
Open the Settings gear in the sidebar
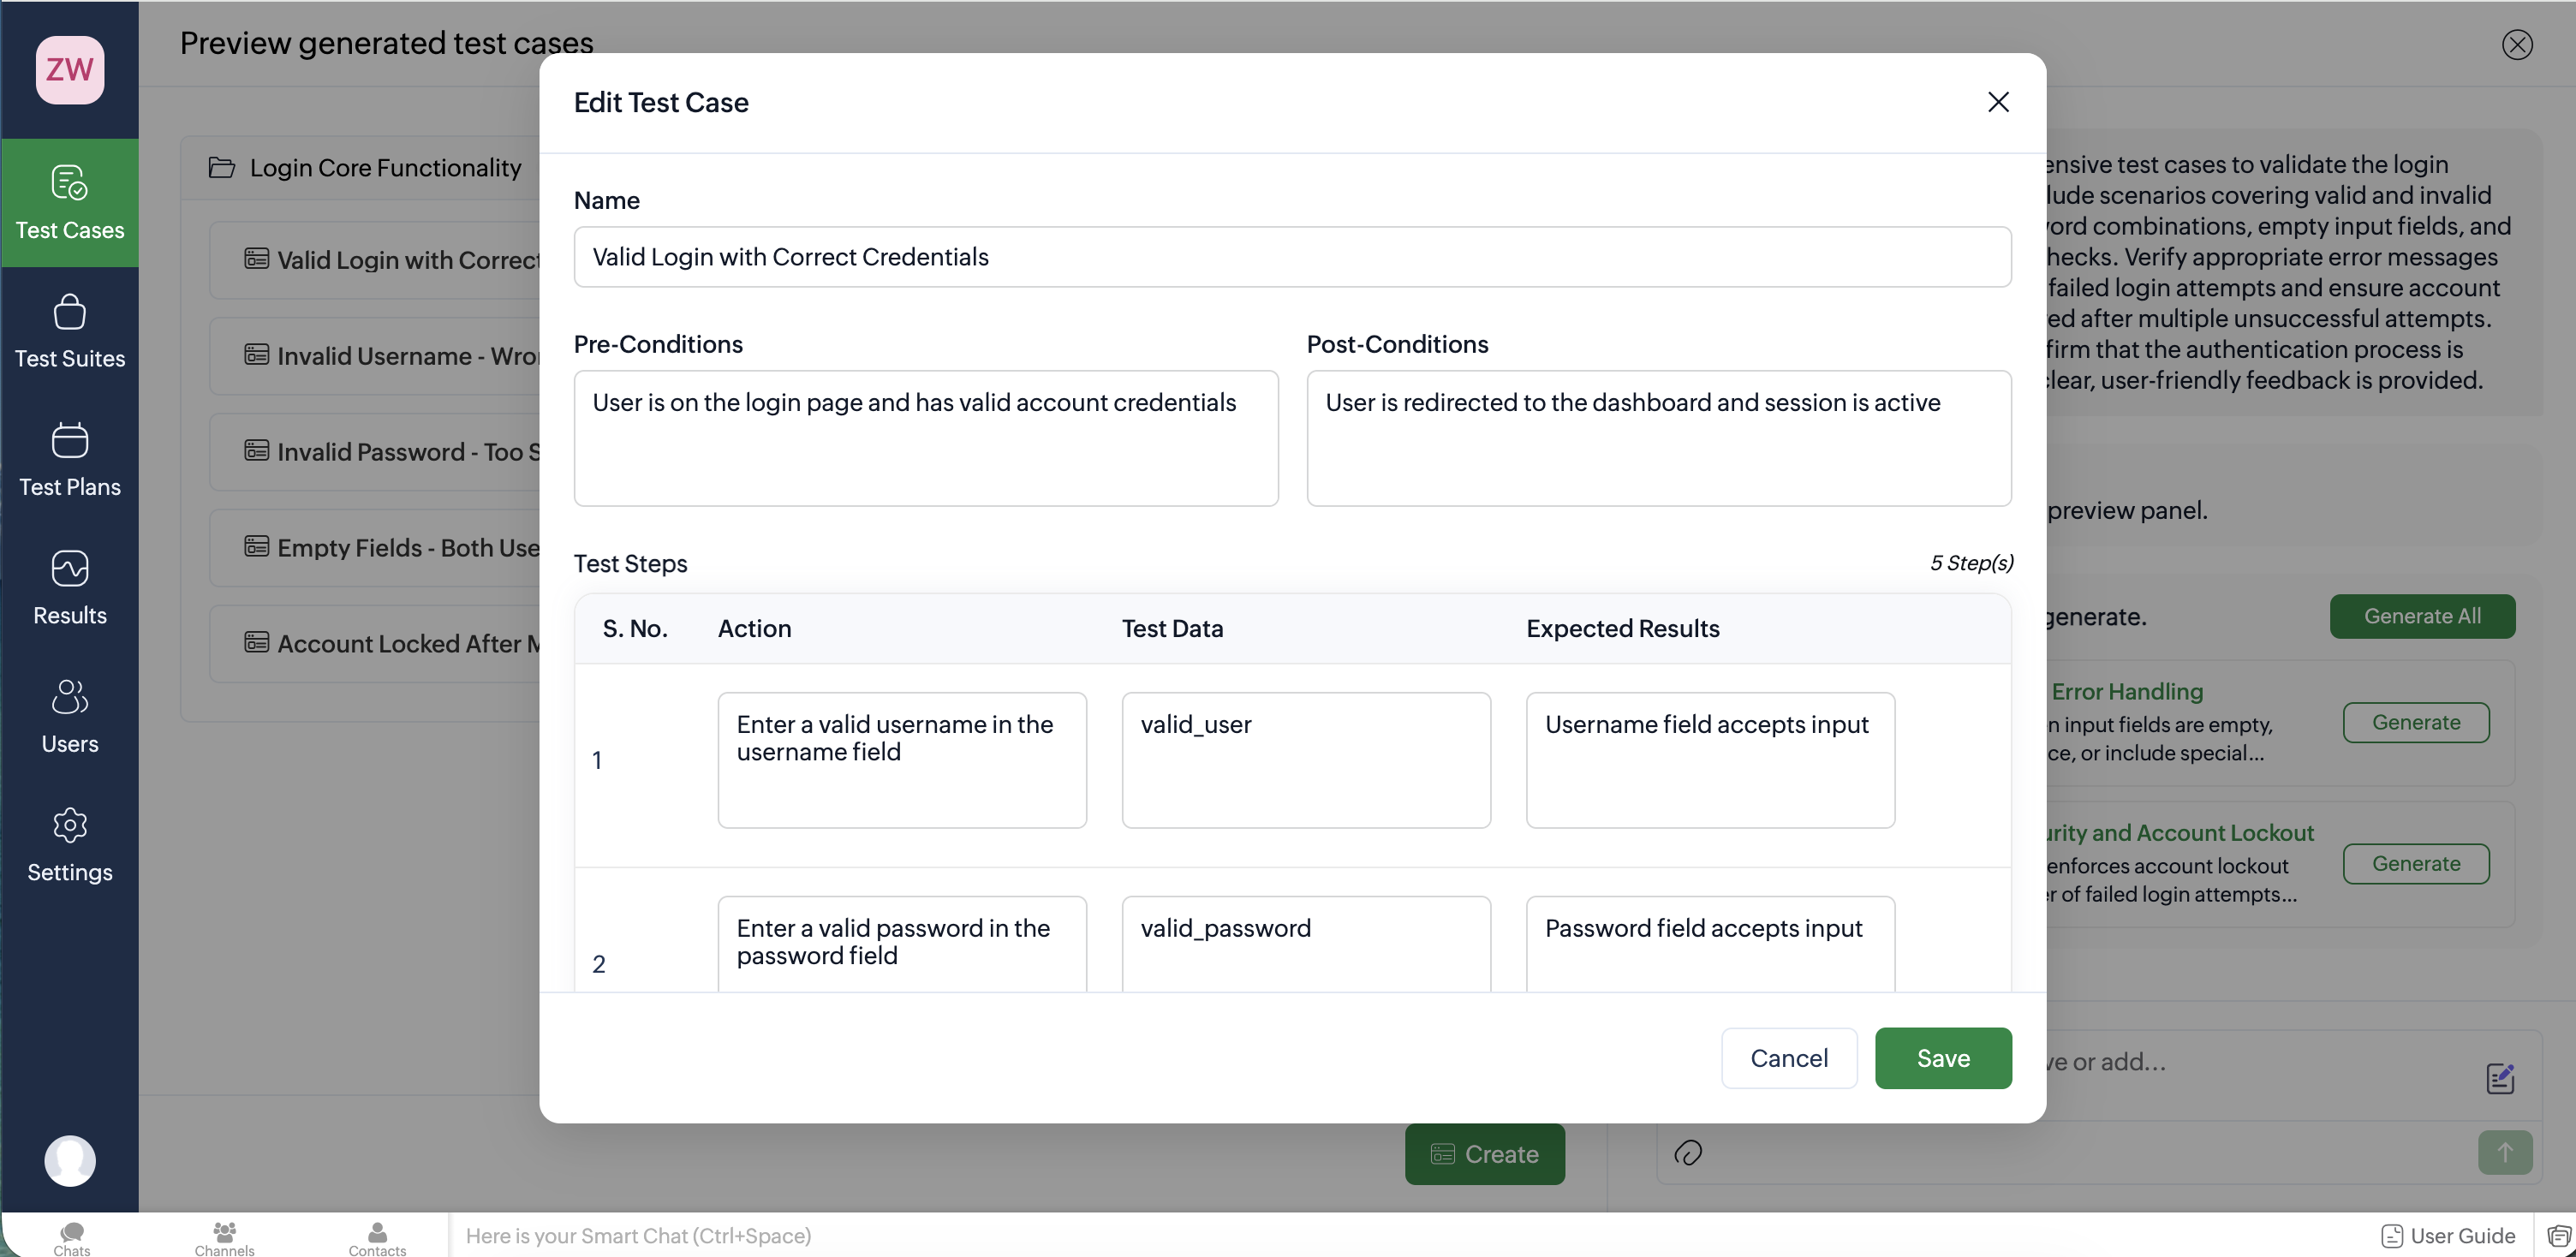70,845
